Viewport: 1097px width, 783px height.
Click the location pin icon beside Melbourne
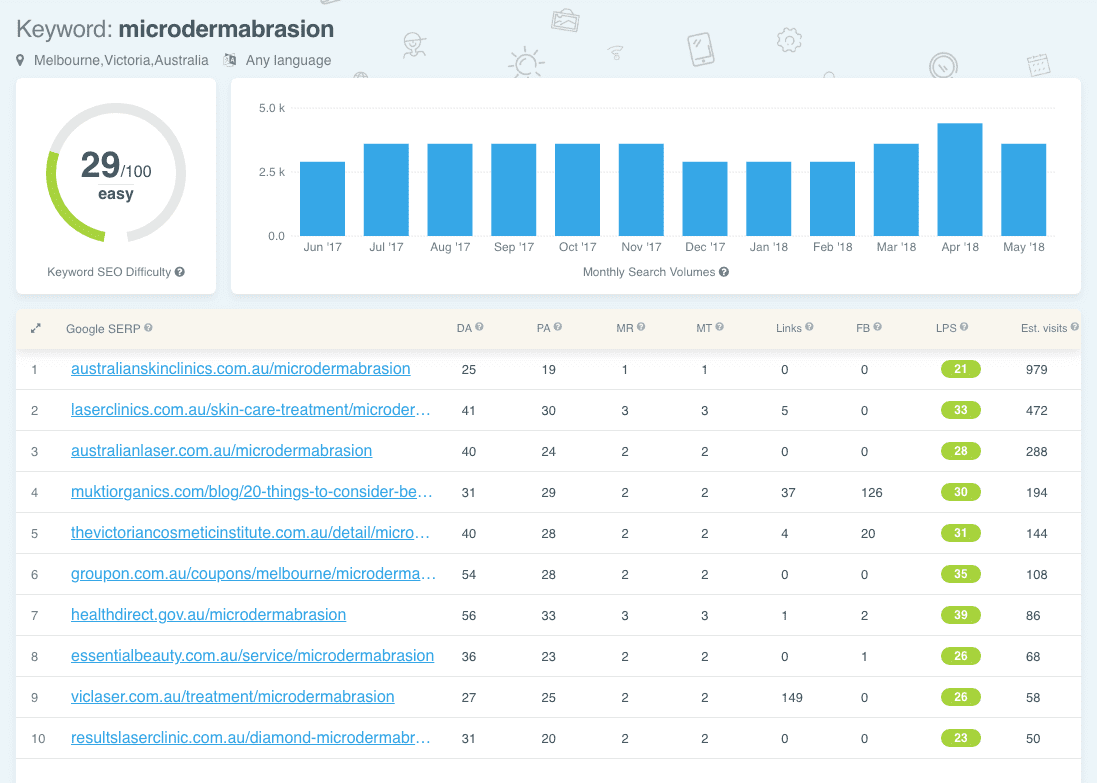20,60
